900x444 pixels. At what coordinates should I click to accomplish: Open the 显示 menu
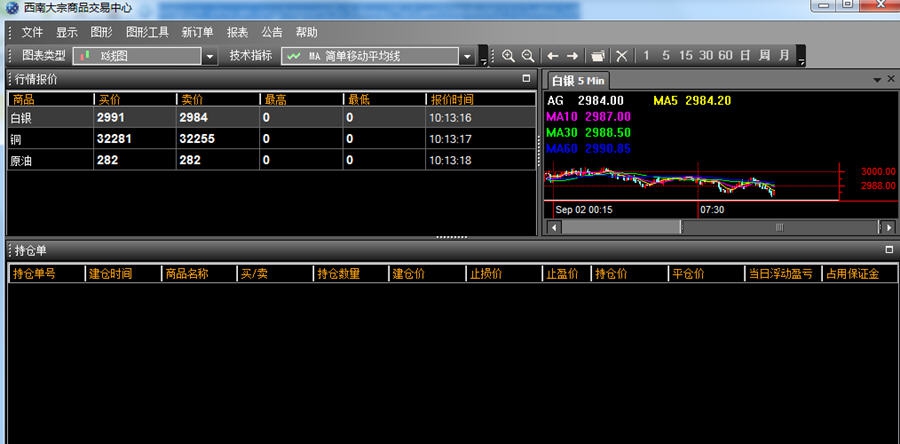67,32
